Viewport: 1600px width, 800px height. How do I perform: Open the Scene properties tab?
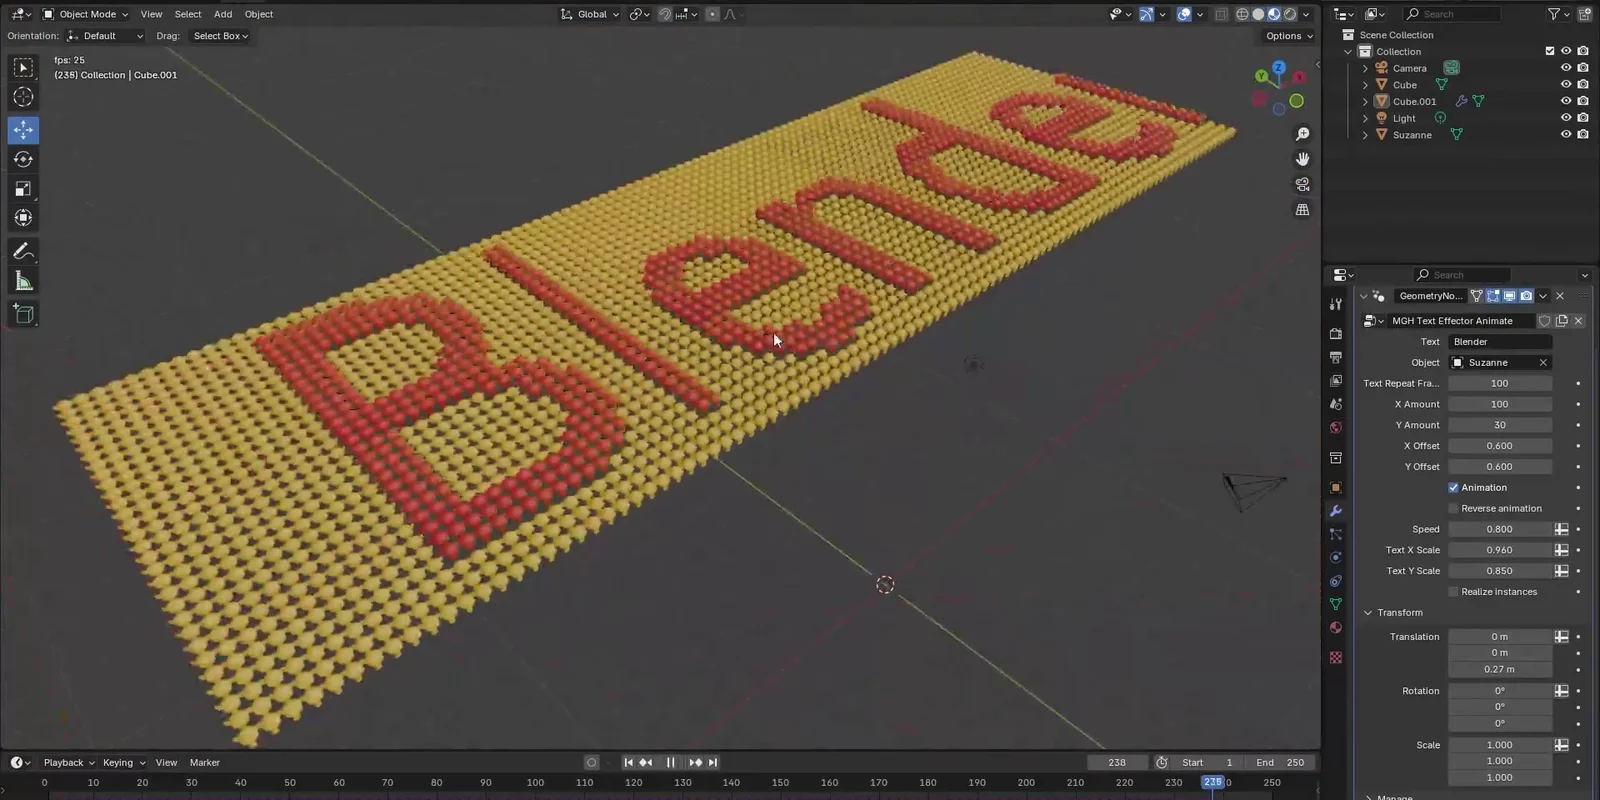click(x=1336, y=404)
